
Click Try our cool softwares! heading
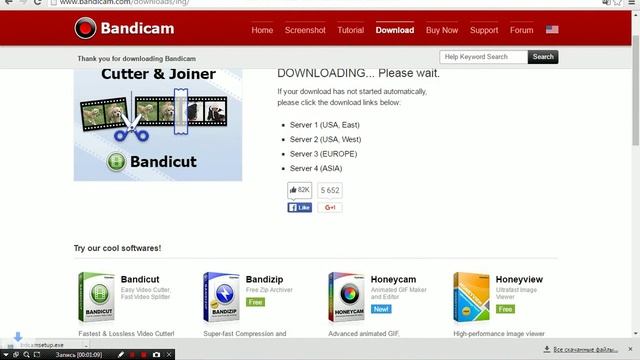pos(118,248)
